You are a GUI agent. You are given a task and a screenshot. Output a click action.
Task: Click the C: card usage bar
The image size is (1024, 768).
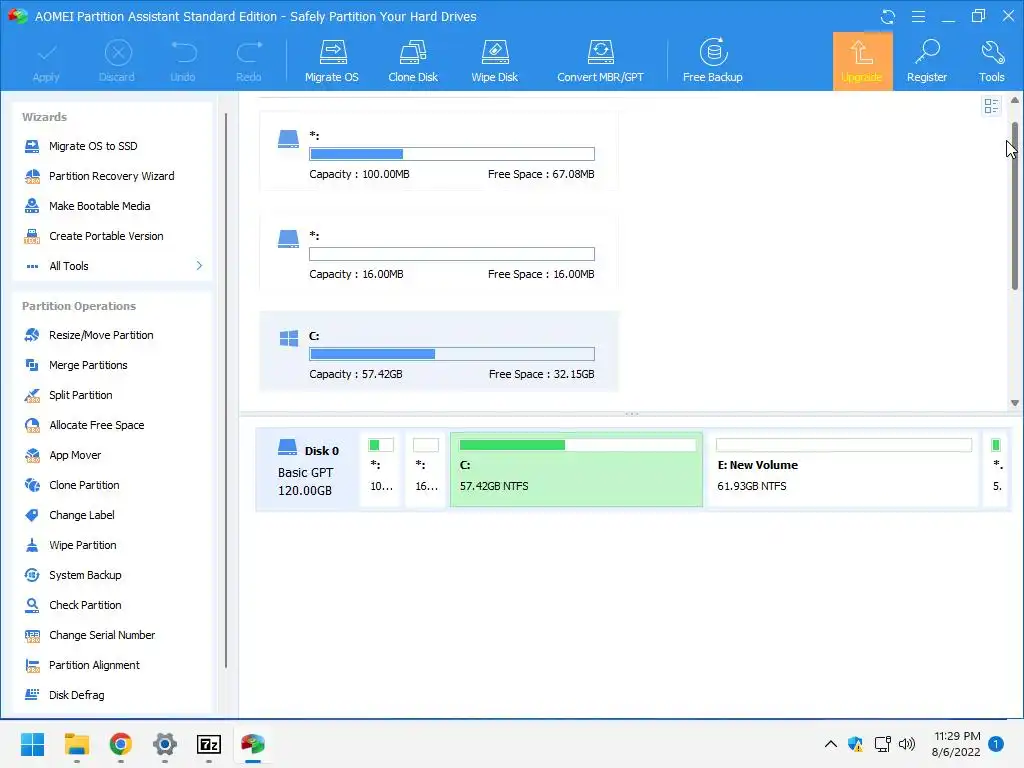tap(452, 354)
